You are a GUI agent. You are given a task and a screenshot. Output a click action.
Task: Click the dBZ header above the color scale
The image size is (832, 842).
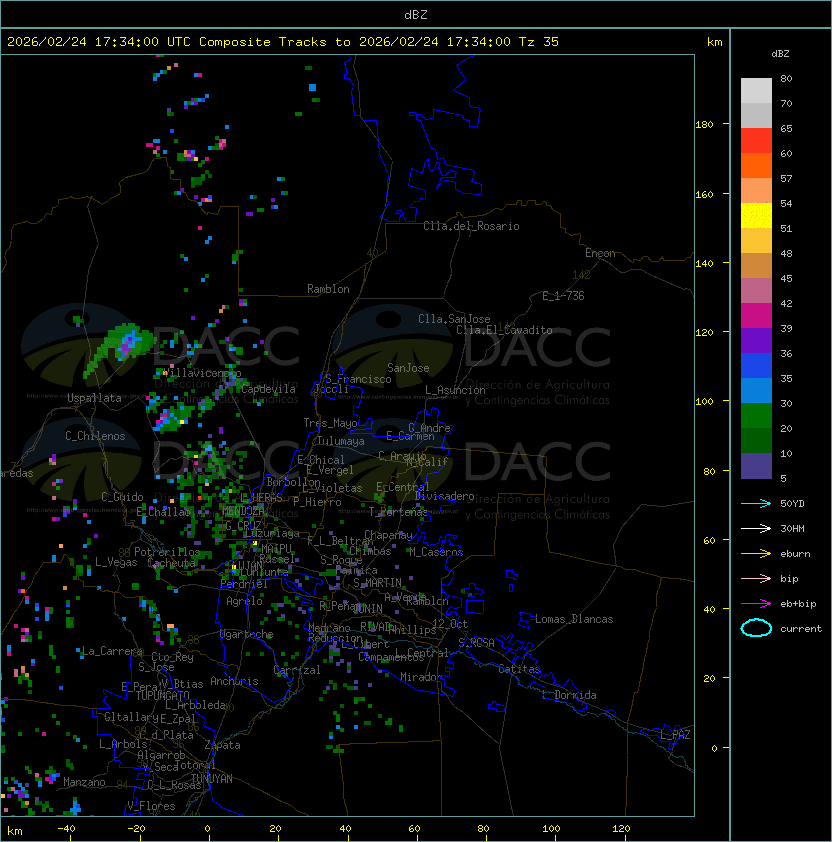click(x=780, y=54)
